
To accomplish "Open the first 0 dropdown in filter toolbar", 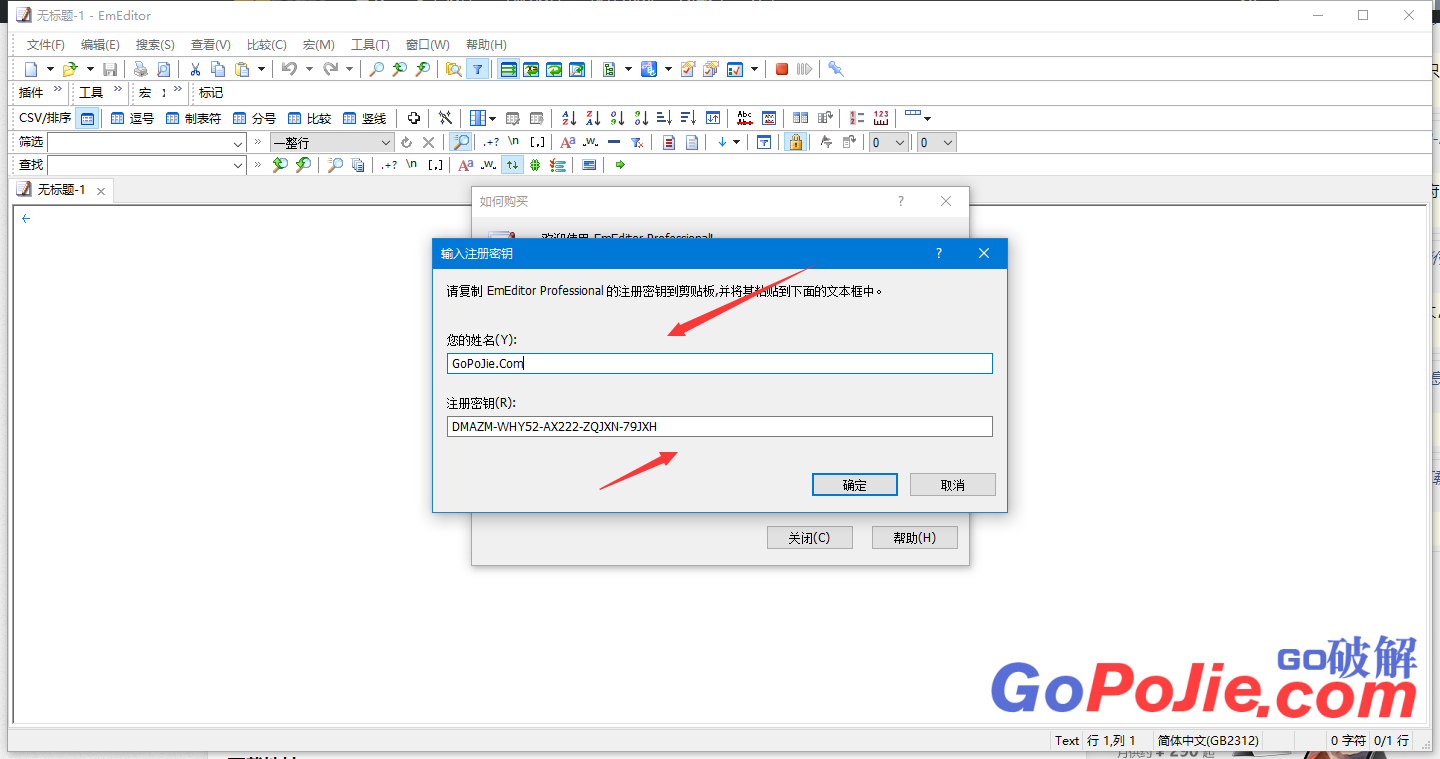I will tap(888, 142).
